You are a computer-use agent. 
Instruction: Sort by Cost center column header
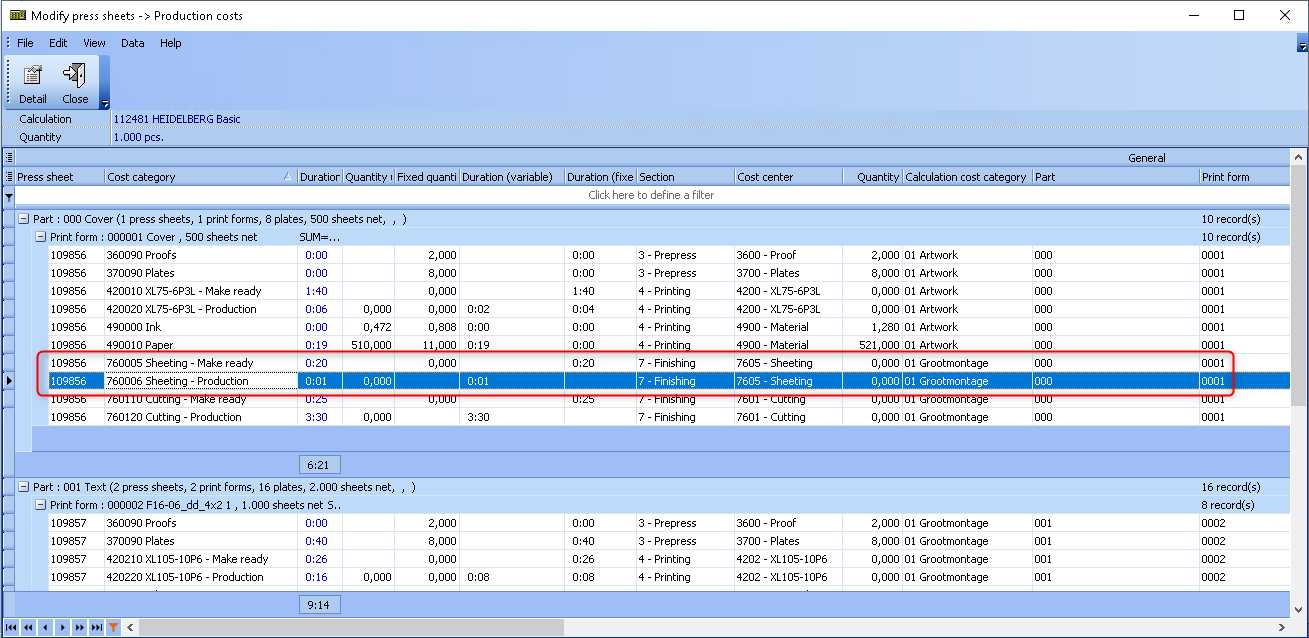coord(788,177)
